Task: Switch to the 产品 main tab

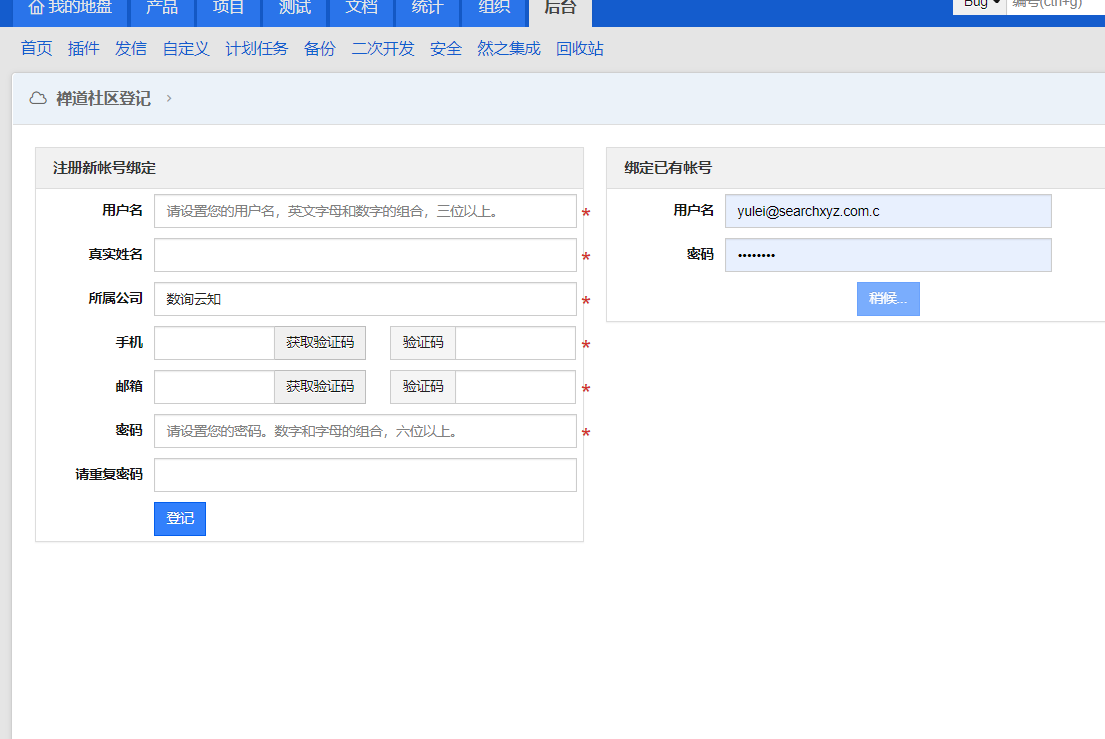Action: click(162, 8)
